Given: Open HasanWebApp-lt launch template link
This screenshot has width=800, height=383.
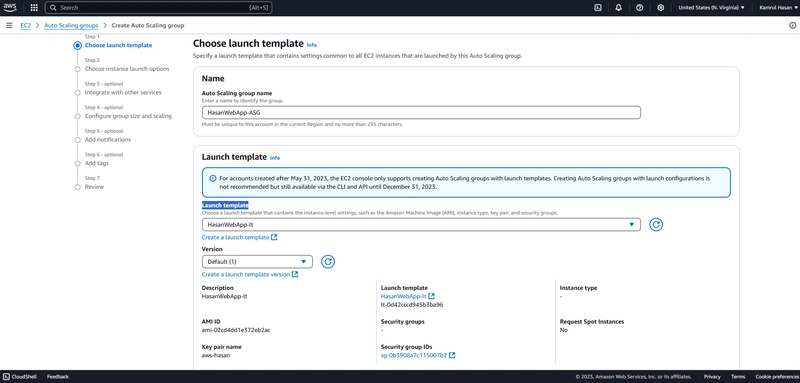Looking at the screenshot, I should (x=403, y=296).
